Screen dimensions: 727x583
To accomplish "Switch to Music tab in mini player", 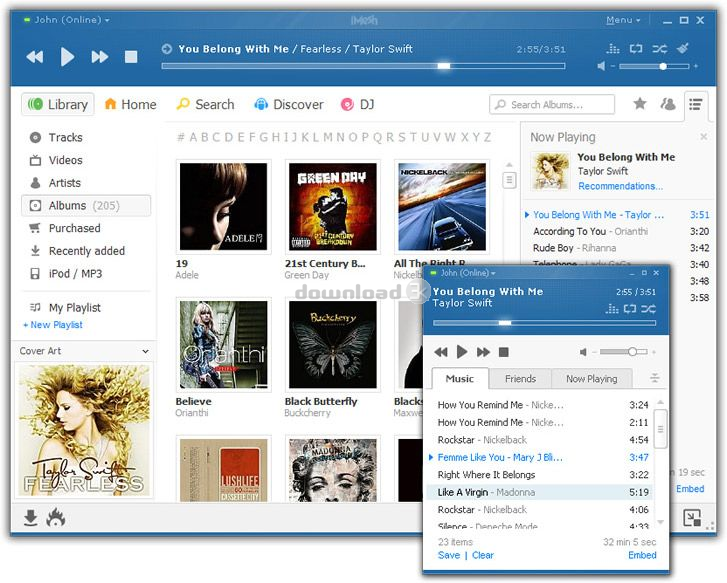I will pyautogui.click(x=460, y=378).
